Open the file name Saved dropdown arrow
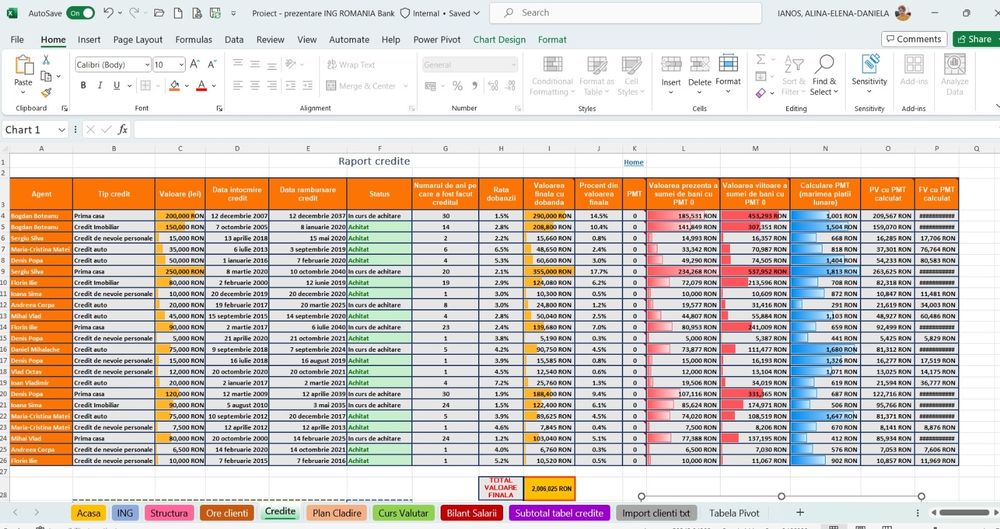Viewport: 1000px width, 529px height. pyautogui.click(x=476, y=13)
